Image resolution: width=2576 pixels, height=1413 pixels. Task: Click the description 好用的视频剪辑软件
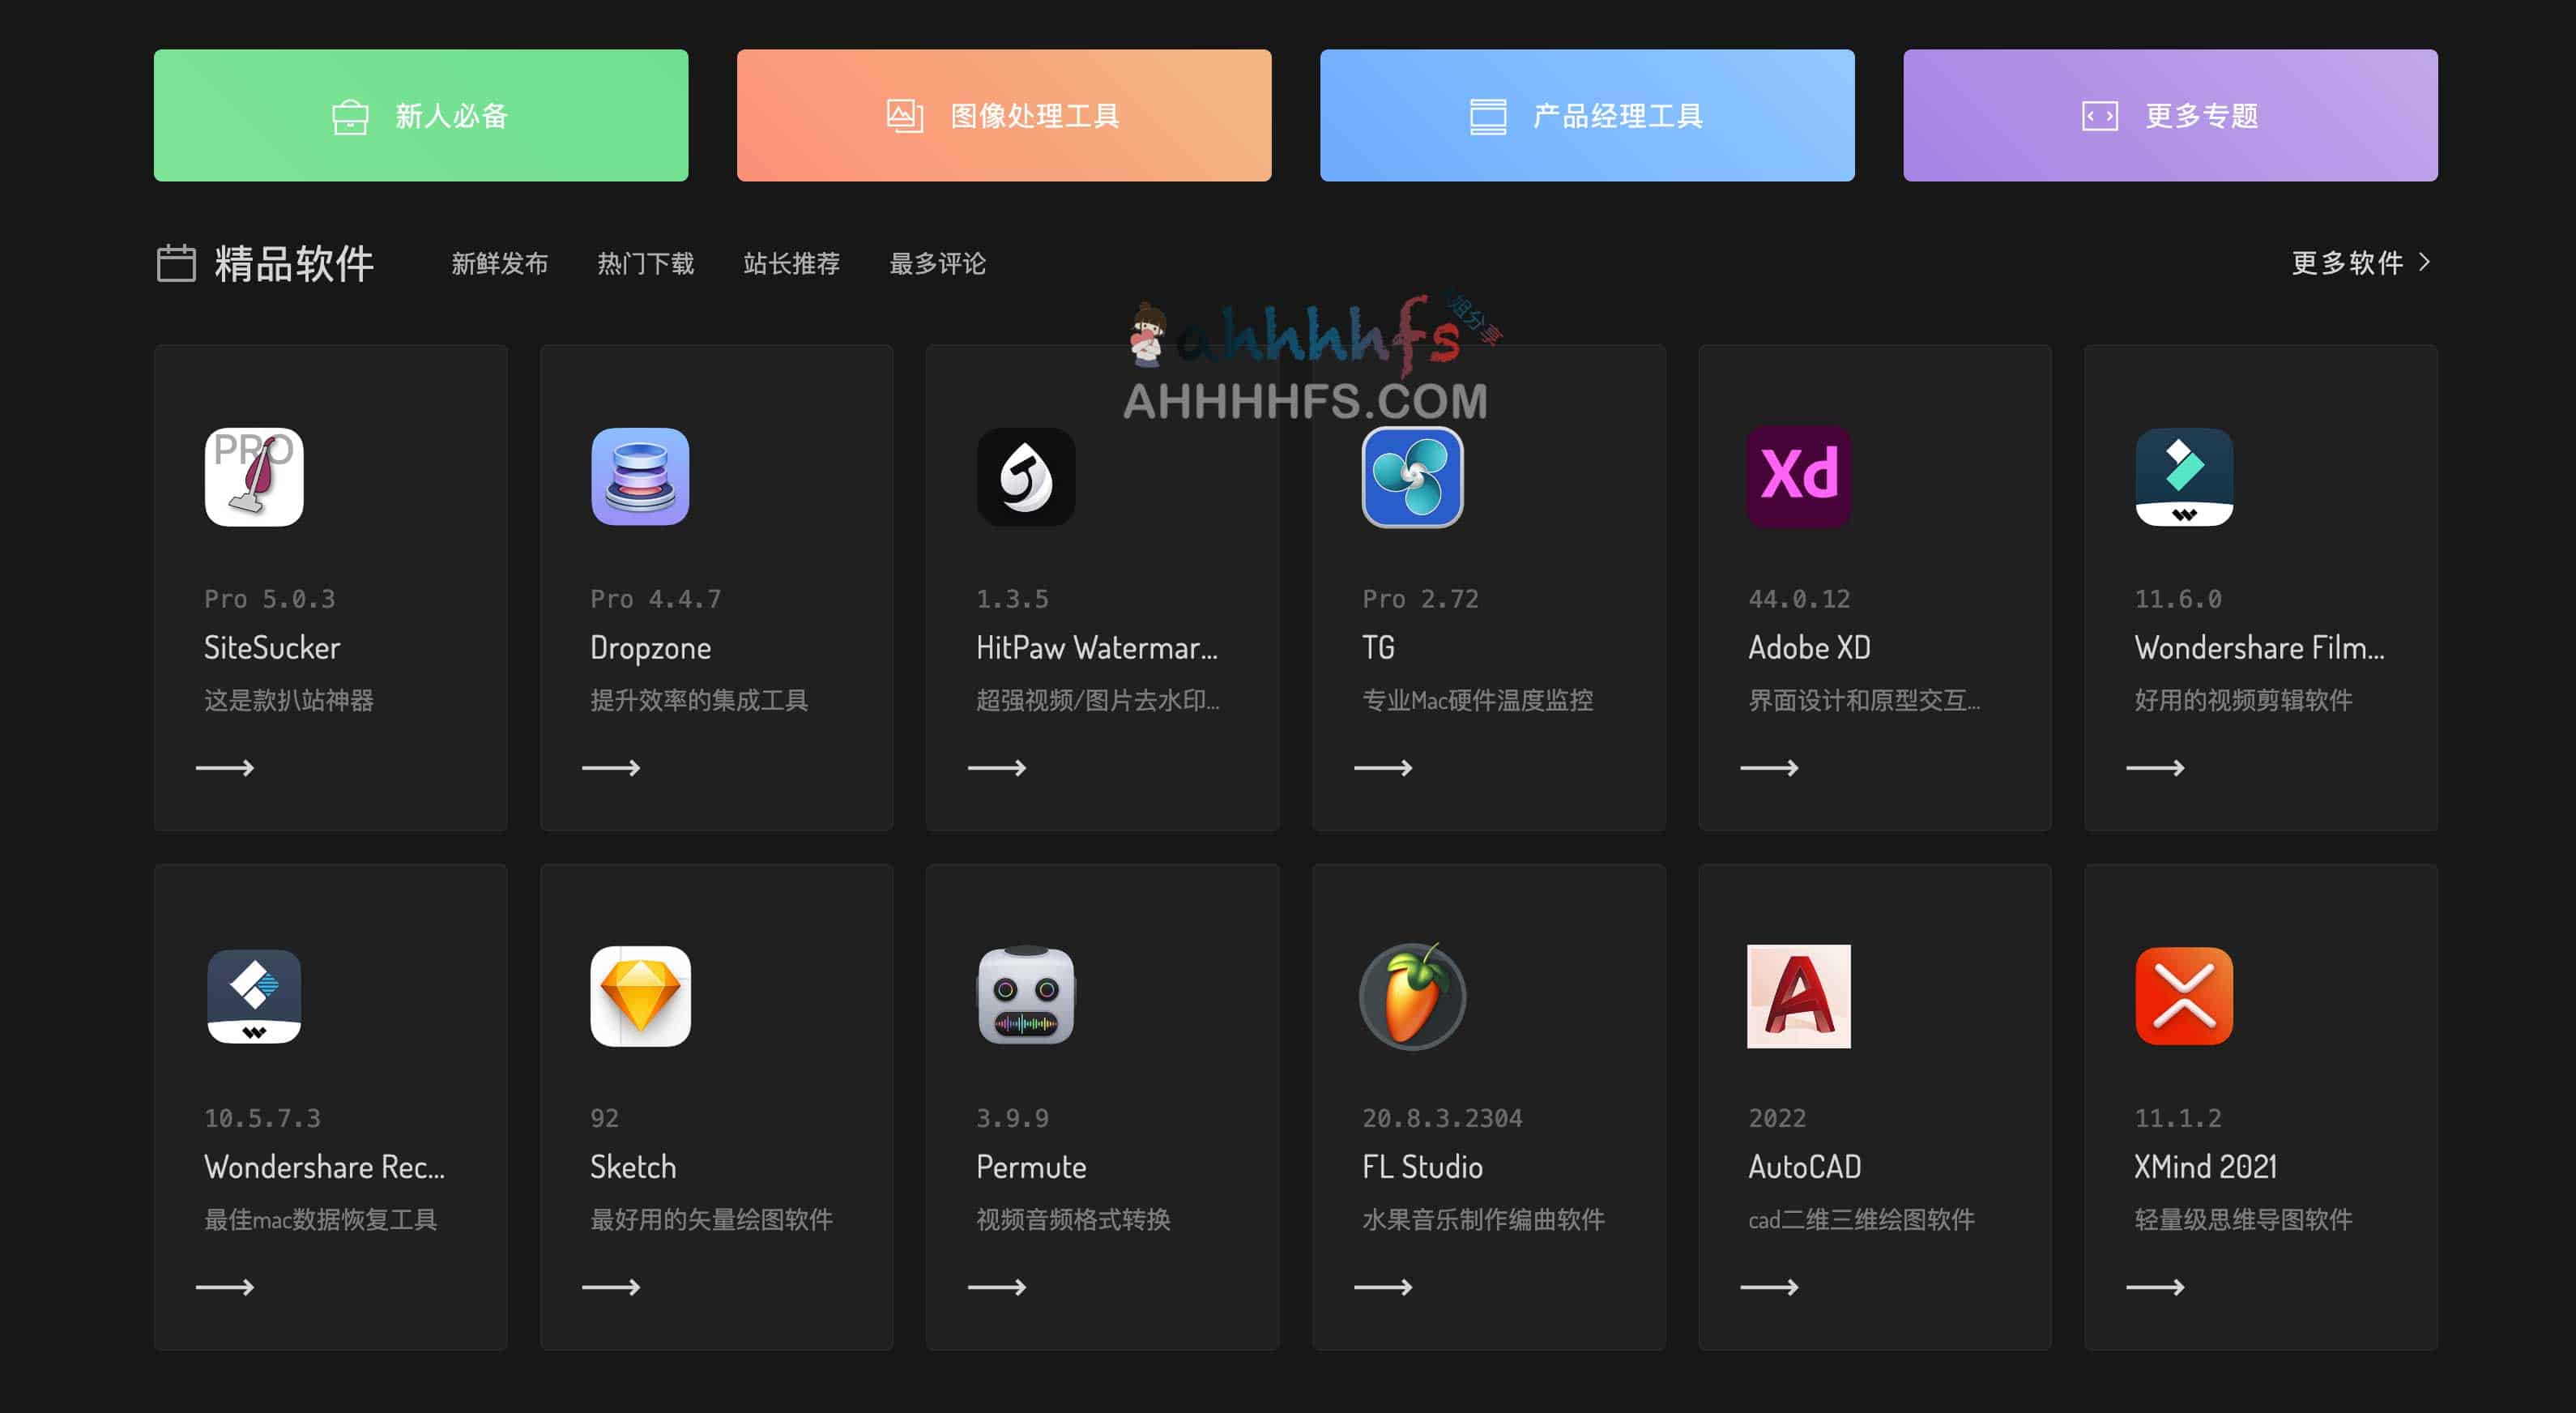point(2243,700)
